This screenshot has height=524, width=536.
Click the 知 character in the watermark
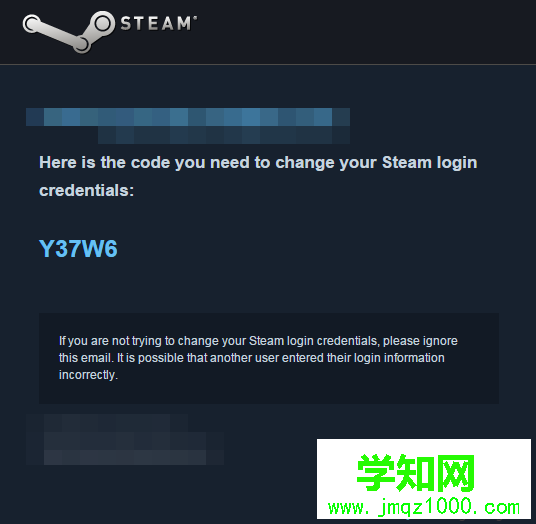[x=415, y=473]
